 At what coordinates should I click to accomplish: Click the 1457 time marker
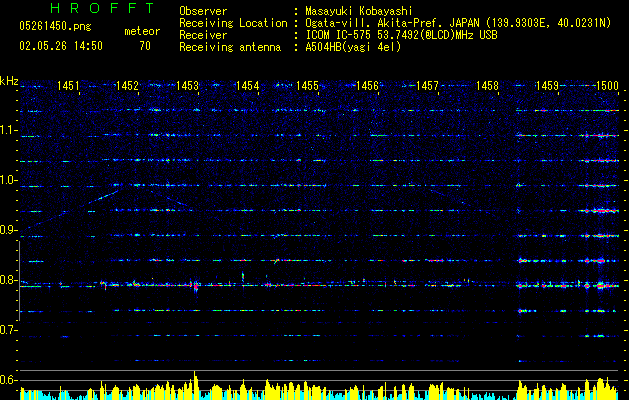[427, 85]
